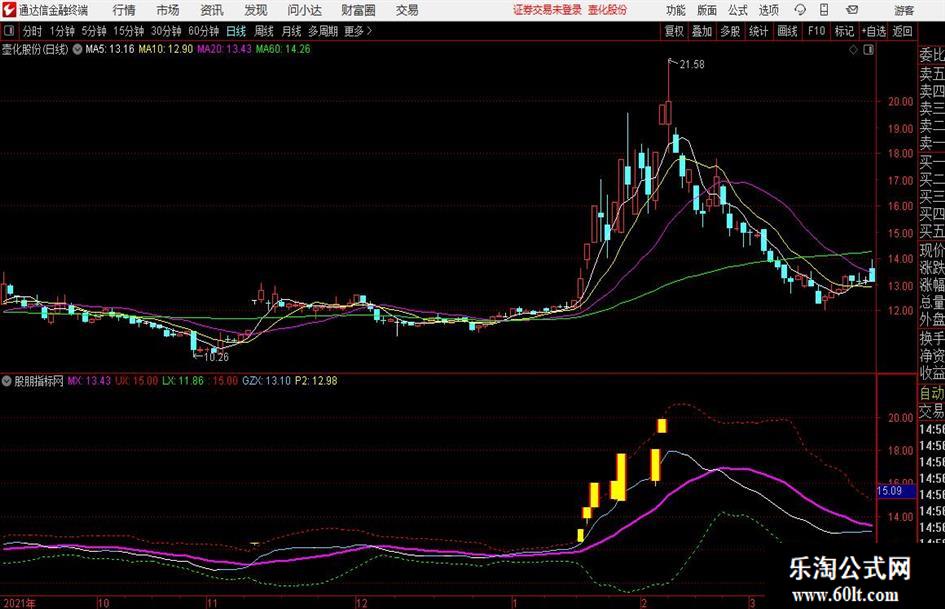The height and width of the screenshot is (609, 945).
Task: Click the month 12 timeline marker
Action: [x=361, y=603]
